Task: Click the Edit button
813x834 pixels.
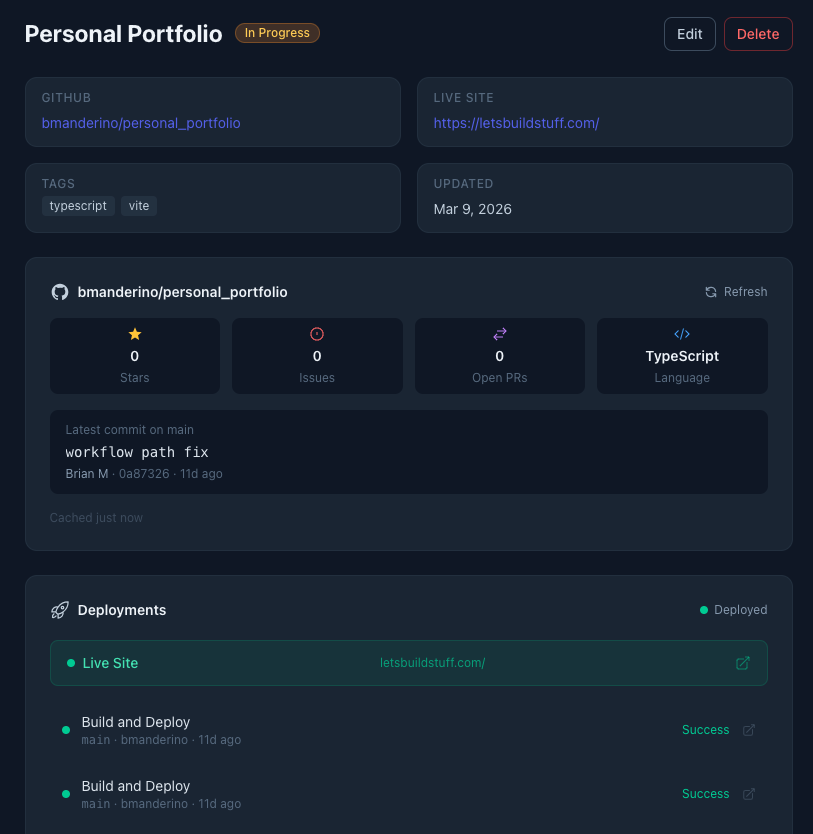Action: (x=689, y=33)
